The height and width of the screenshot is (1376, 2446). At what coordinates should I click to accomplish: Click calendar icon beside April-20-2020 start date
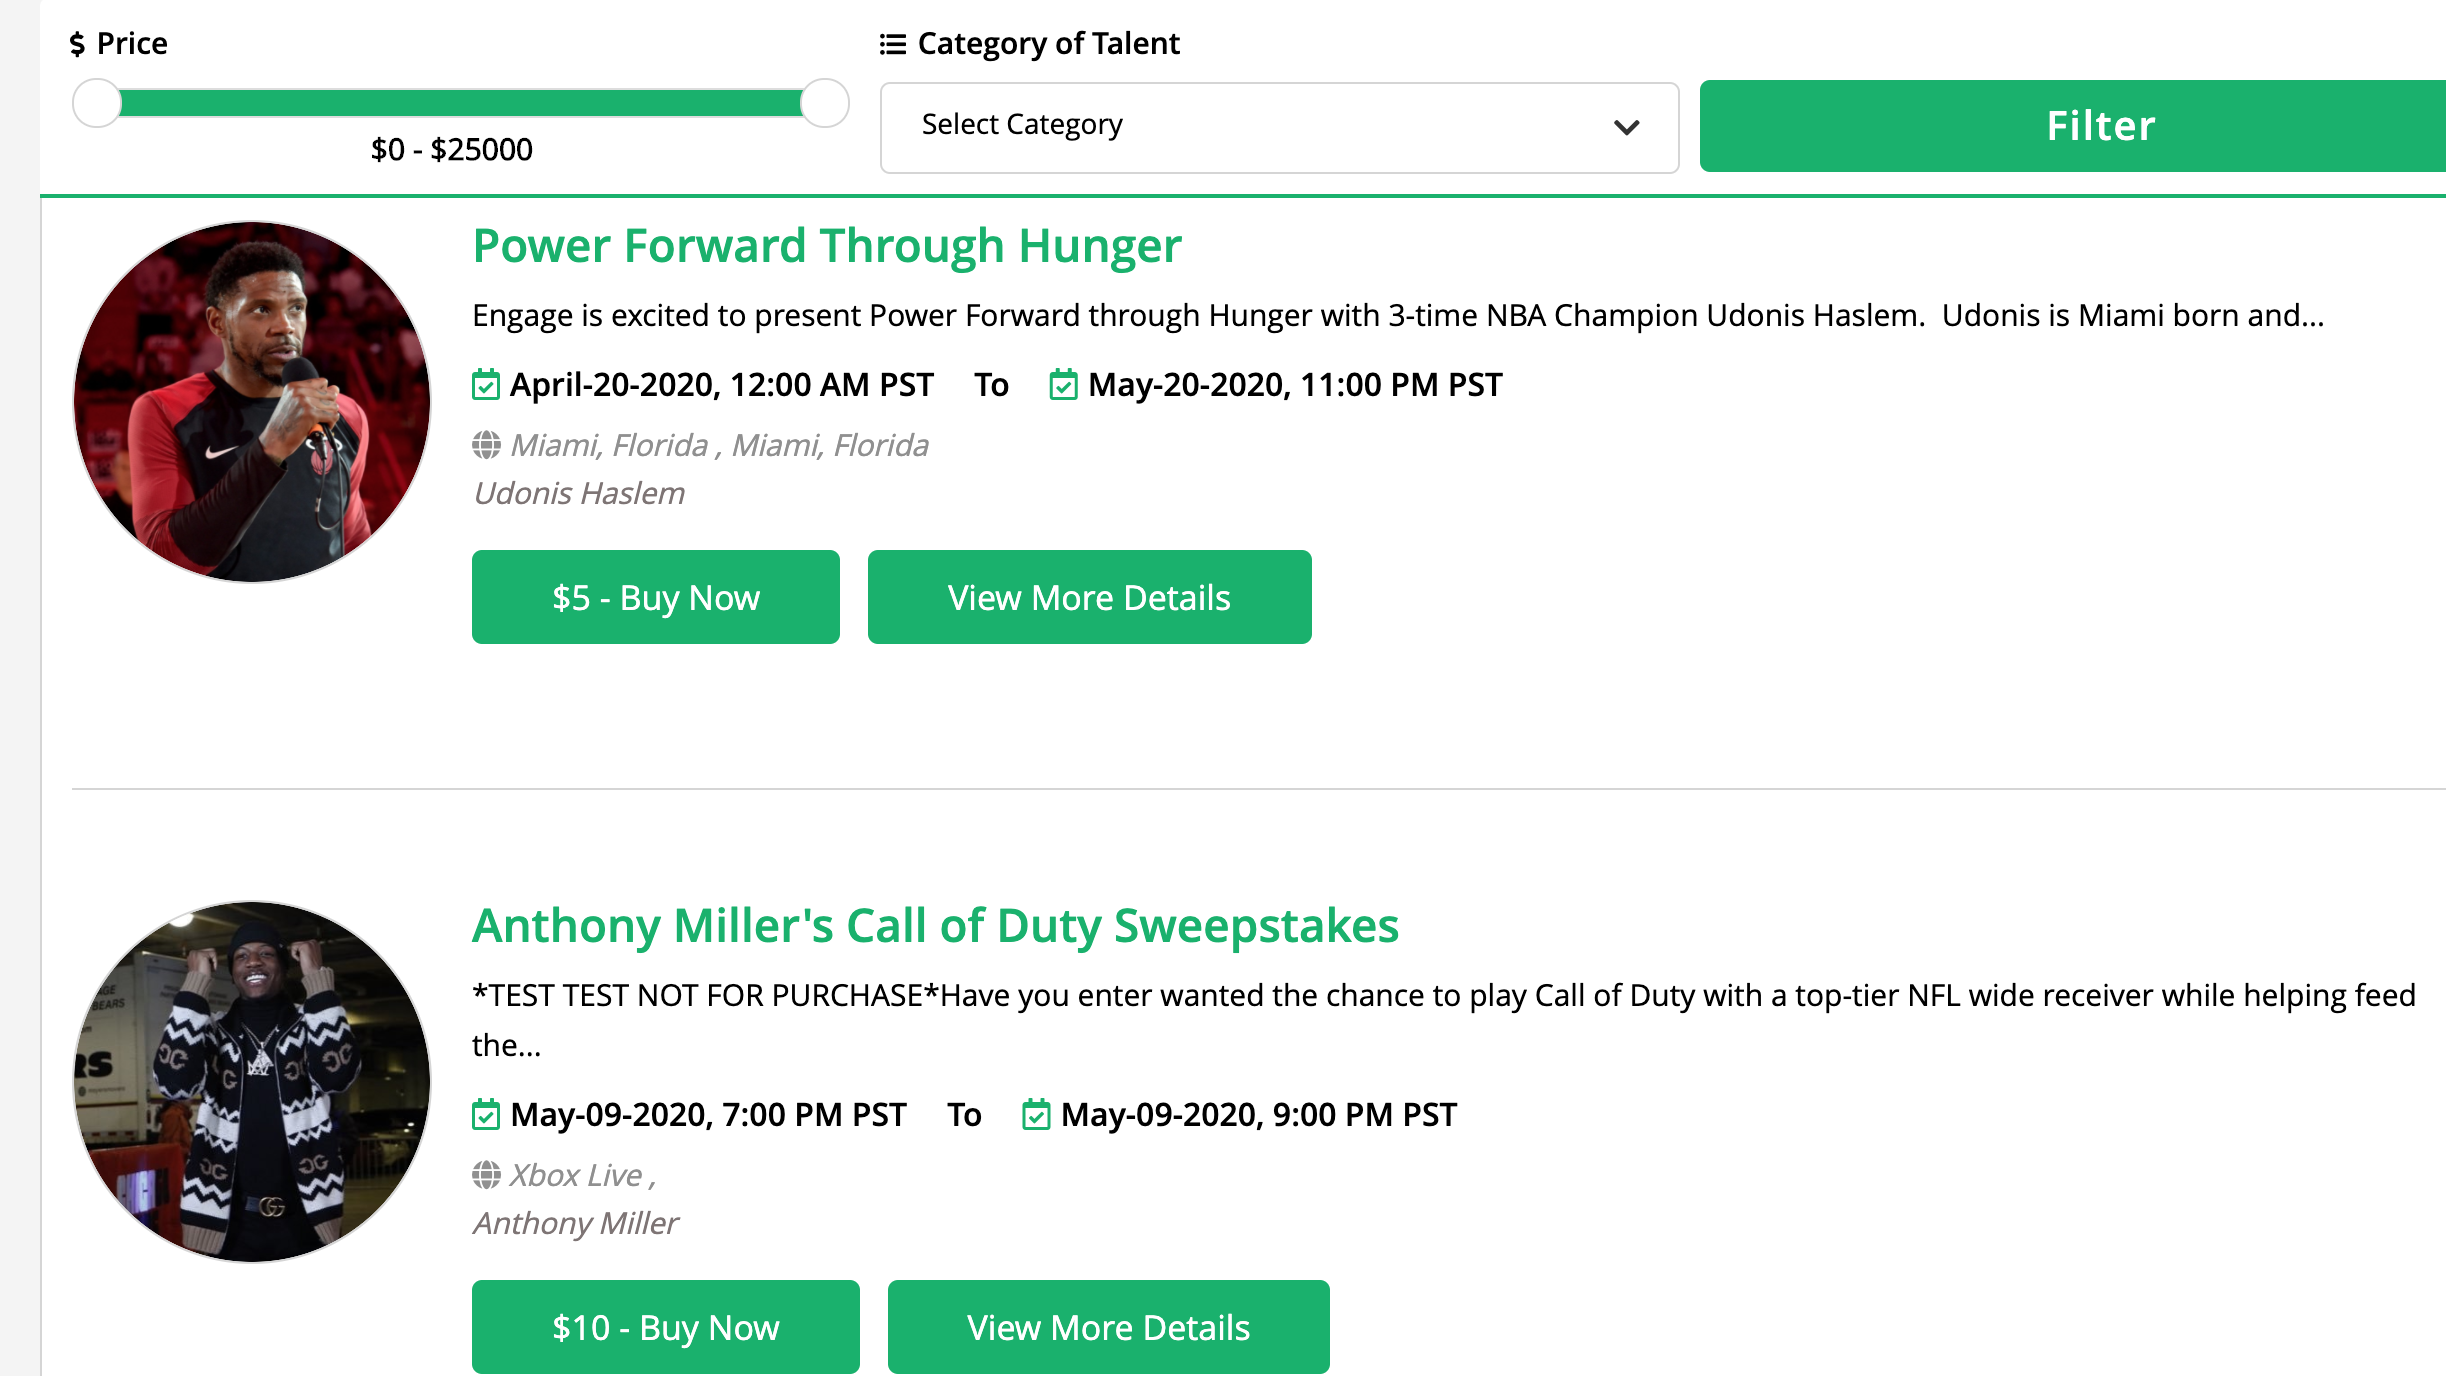(x=486, y=385)
